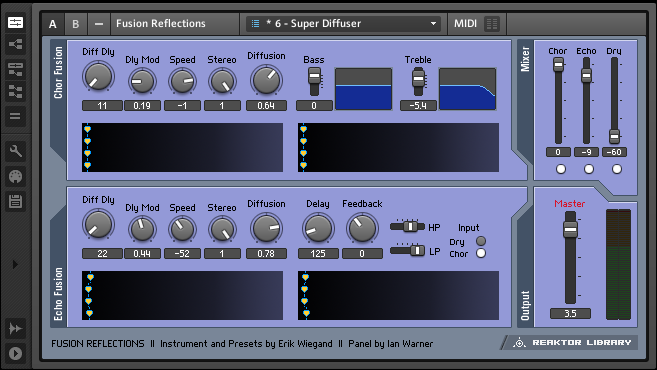Select the Chor input radio button
This screenshot has width=657, height=370.
481,253
